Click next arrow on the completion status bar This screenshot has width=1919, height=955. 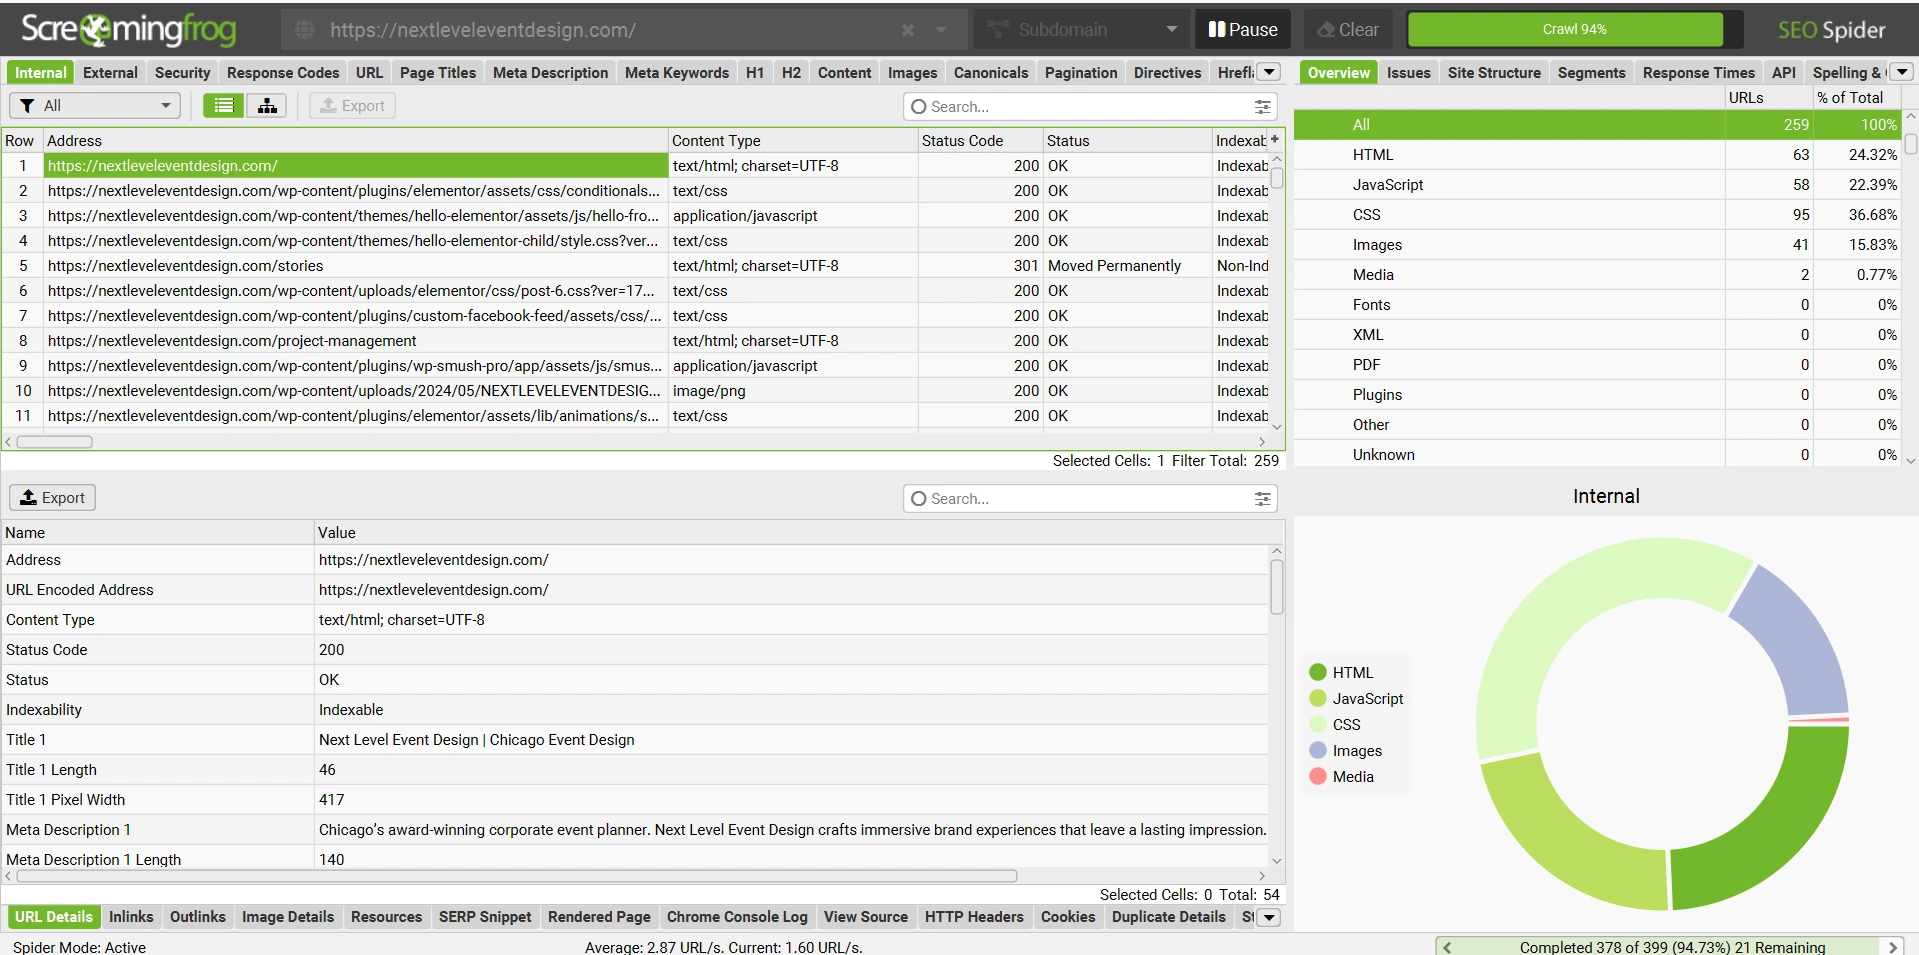pyautogui.click(x=1892, y=947)
